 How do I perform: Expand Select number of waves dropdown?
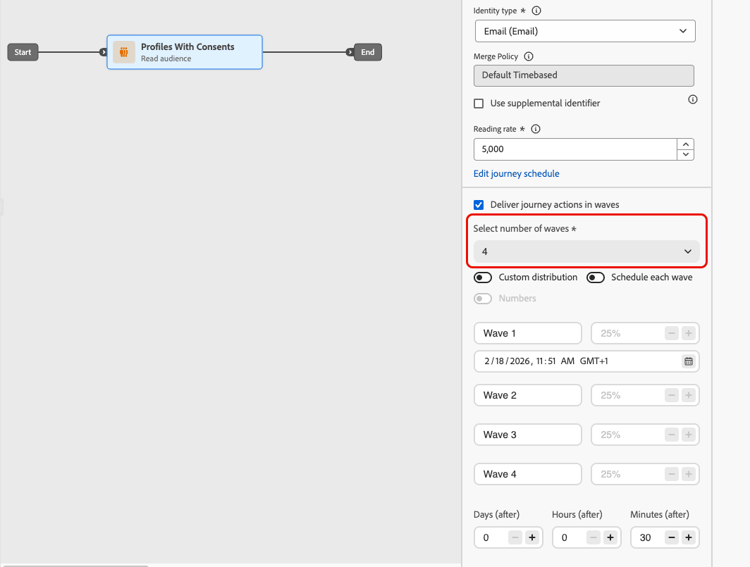586,251
